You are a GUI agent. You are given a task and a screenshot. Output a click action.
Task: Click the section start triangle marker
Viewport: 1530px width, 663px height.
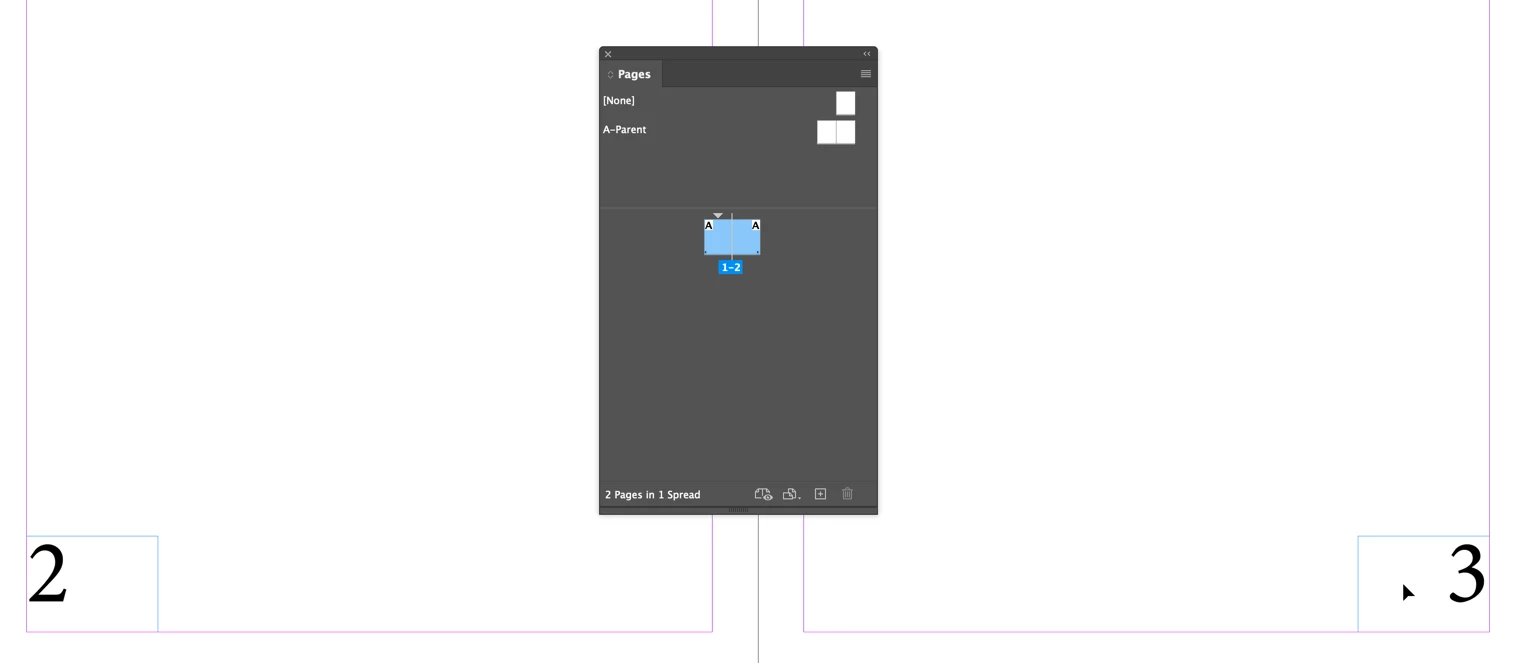click(x=718, y=215)
